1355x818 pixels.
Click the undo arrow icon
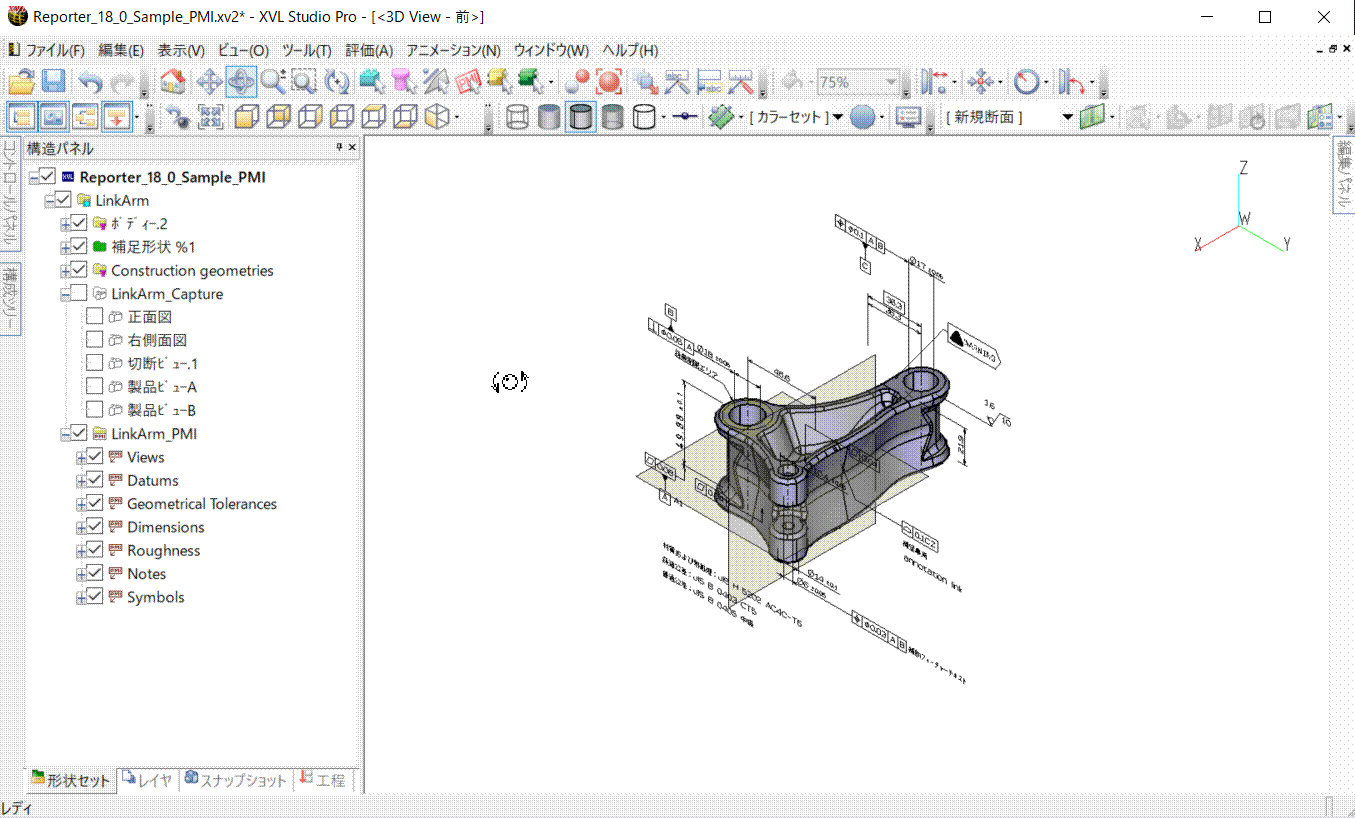91,82
